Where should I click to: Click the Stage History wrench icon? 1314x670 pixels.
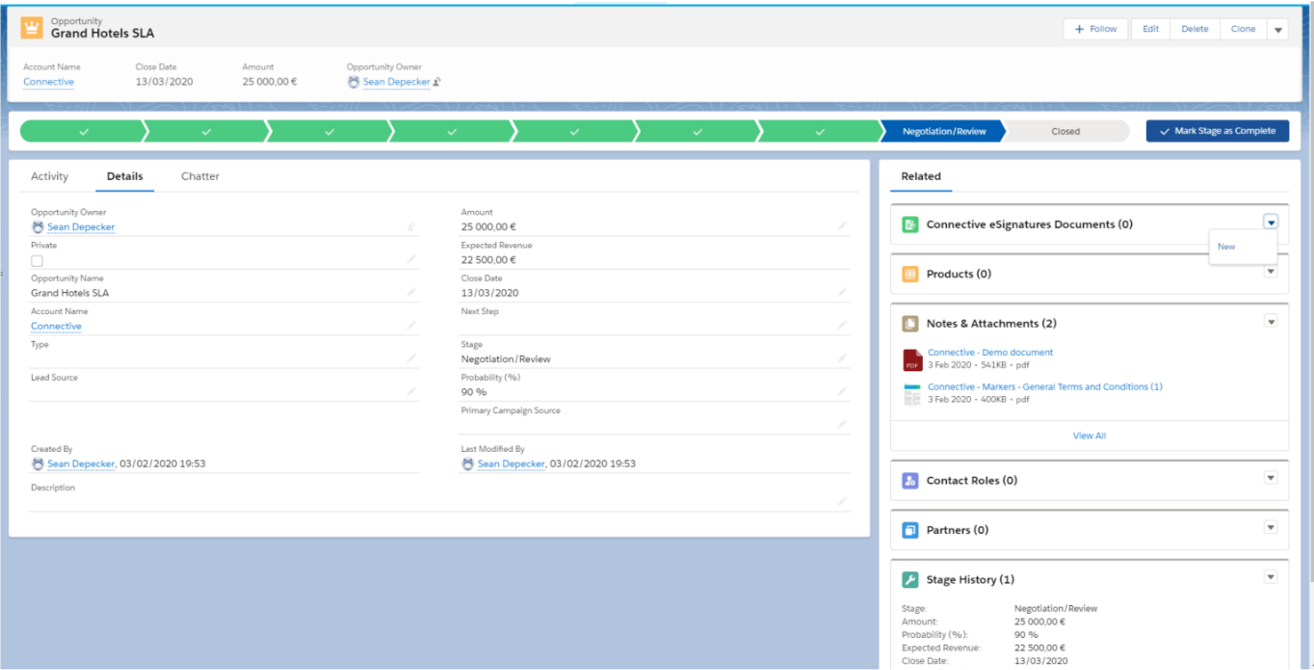tap(910, 580)
